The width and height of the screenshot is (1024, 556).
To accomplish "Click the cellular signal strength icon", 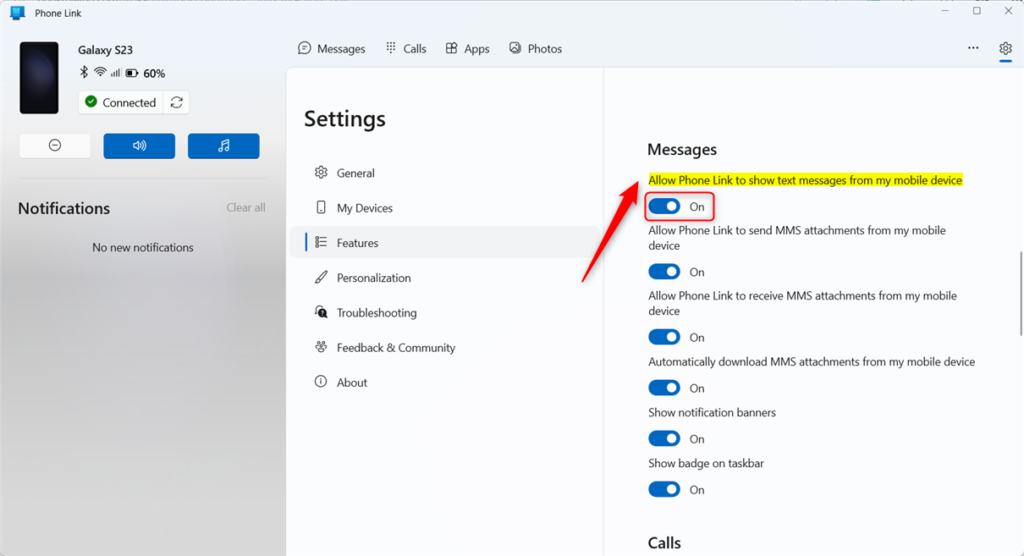I will tap(116, 73).
